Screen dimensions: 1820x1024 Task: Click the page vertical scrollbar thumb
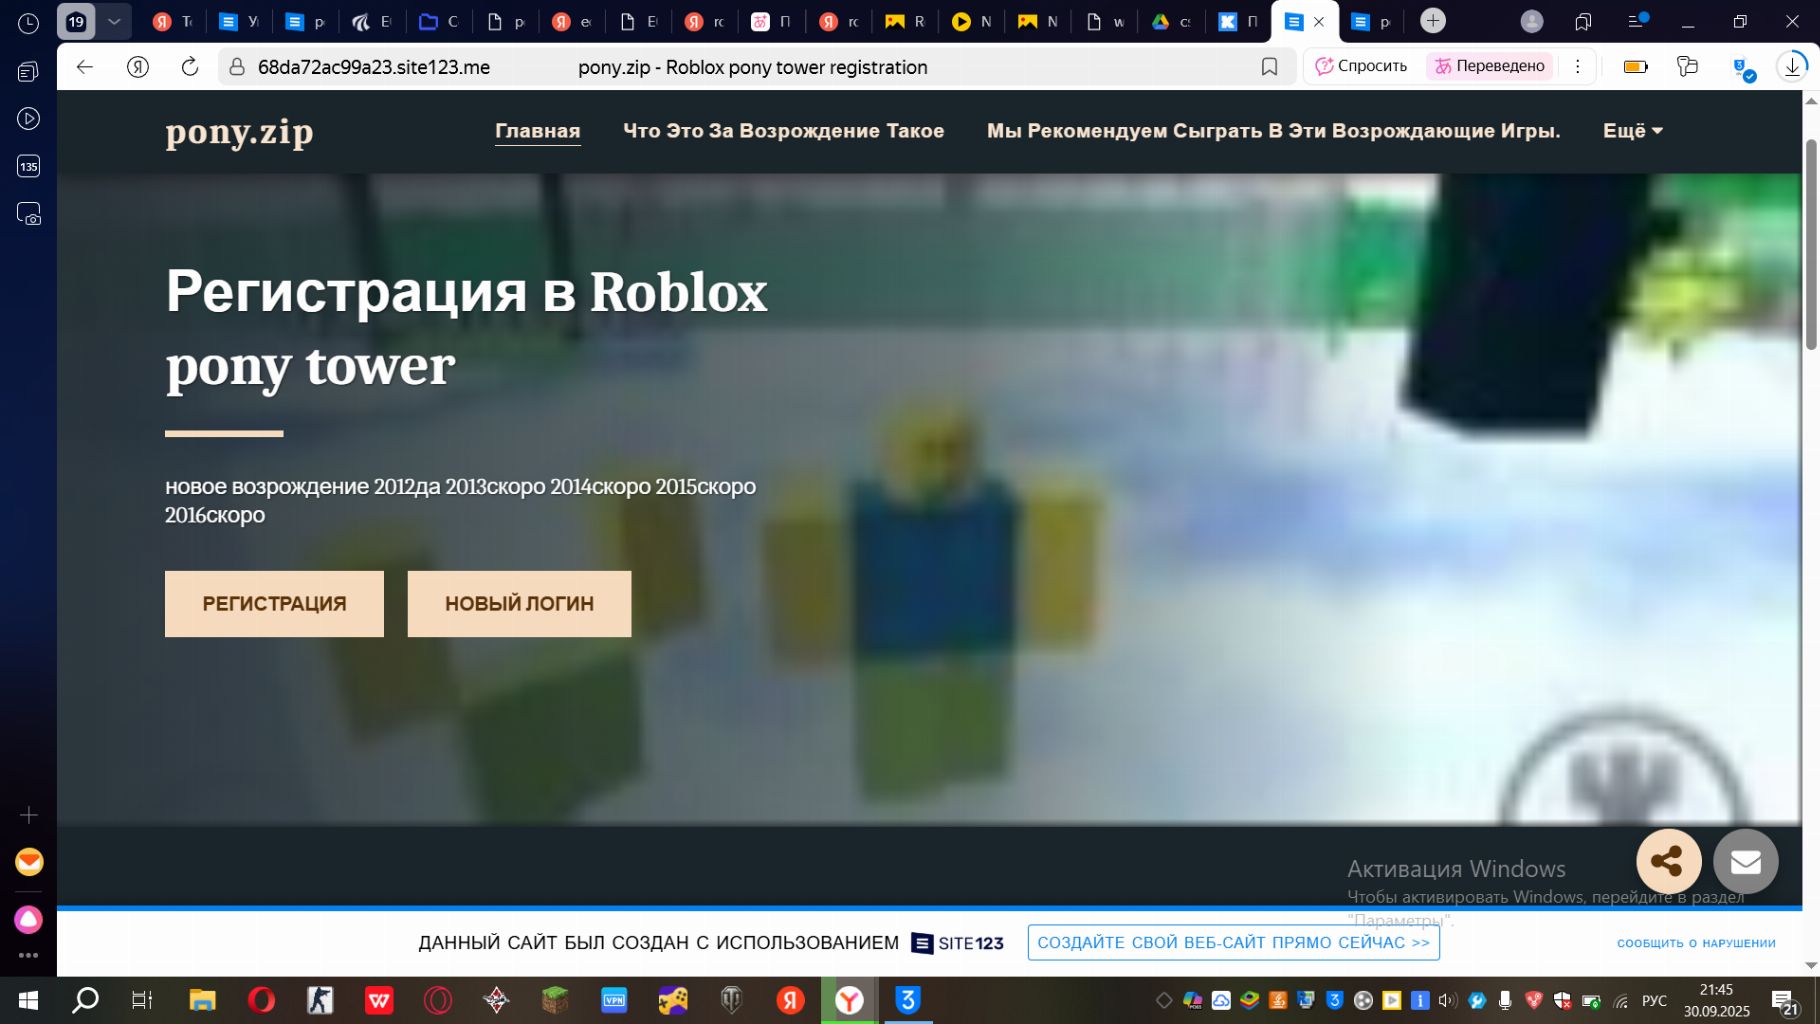[1810, 245]
